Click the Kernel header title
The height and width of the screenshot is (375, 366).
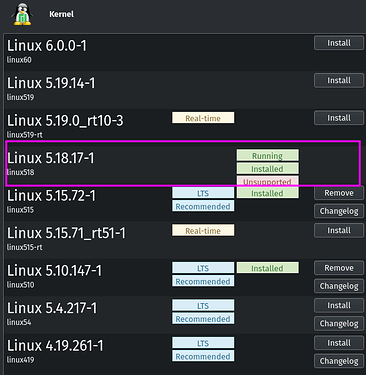61,14
